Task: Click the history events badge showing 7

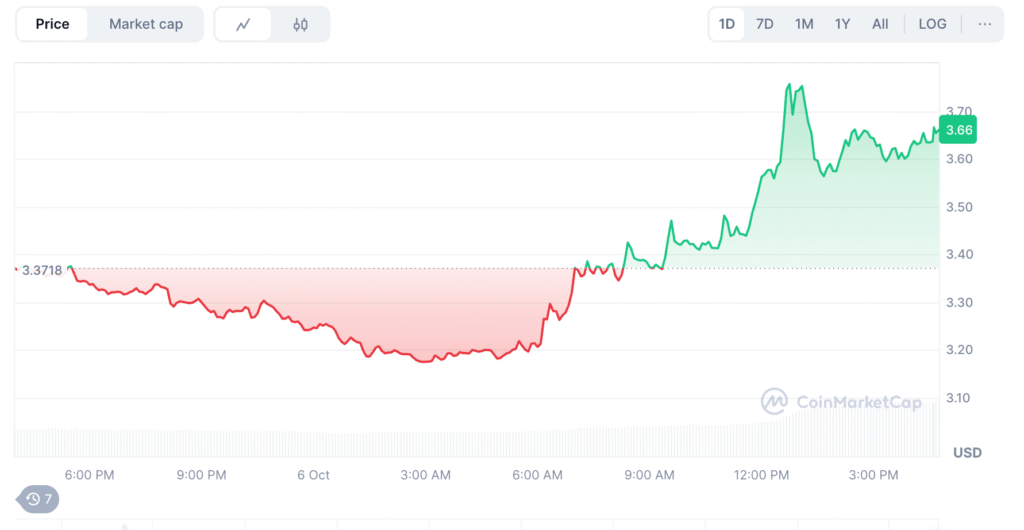Action: pyautogui.click(x=39, y=499)
